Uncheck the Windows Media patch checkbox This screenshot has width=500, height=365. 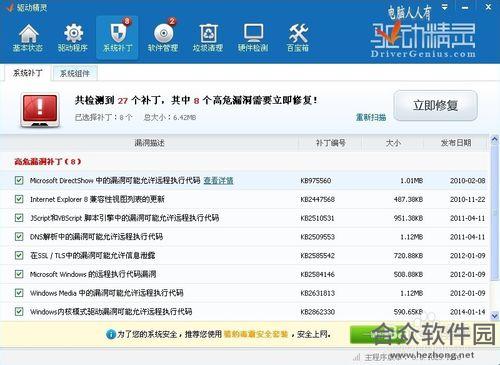[19, 293]
